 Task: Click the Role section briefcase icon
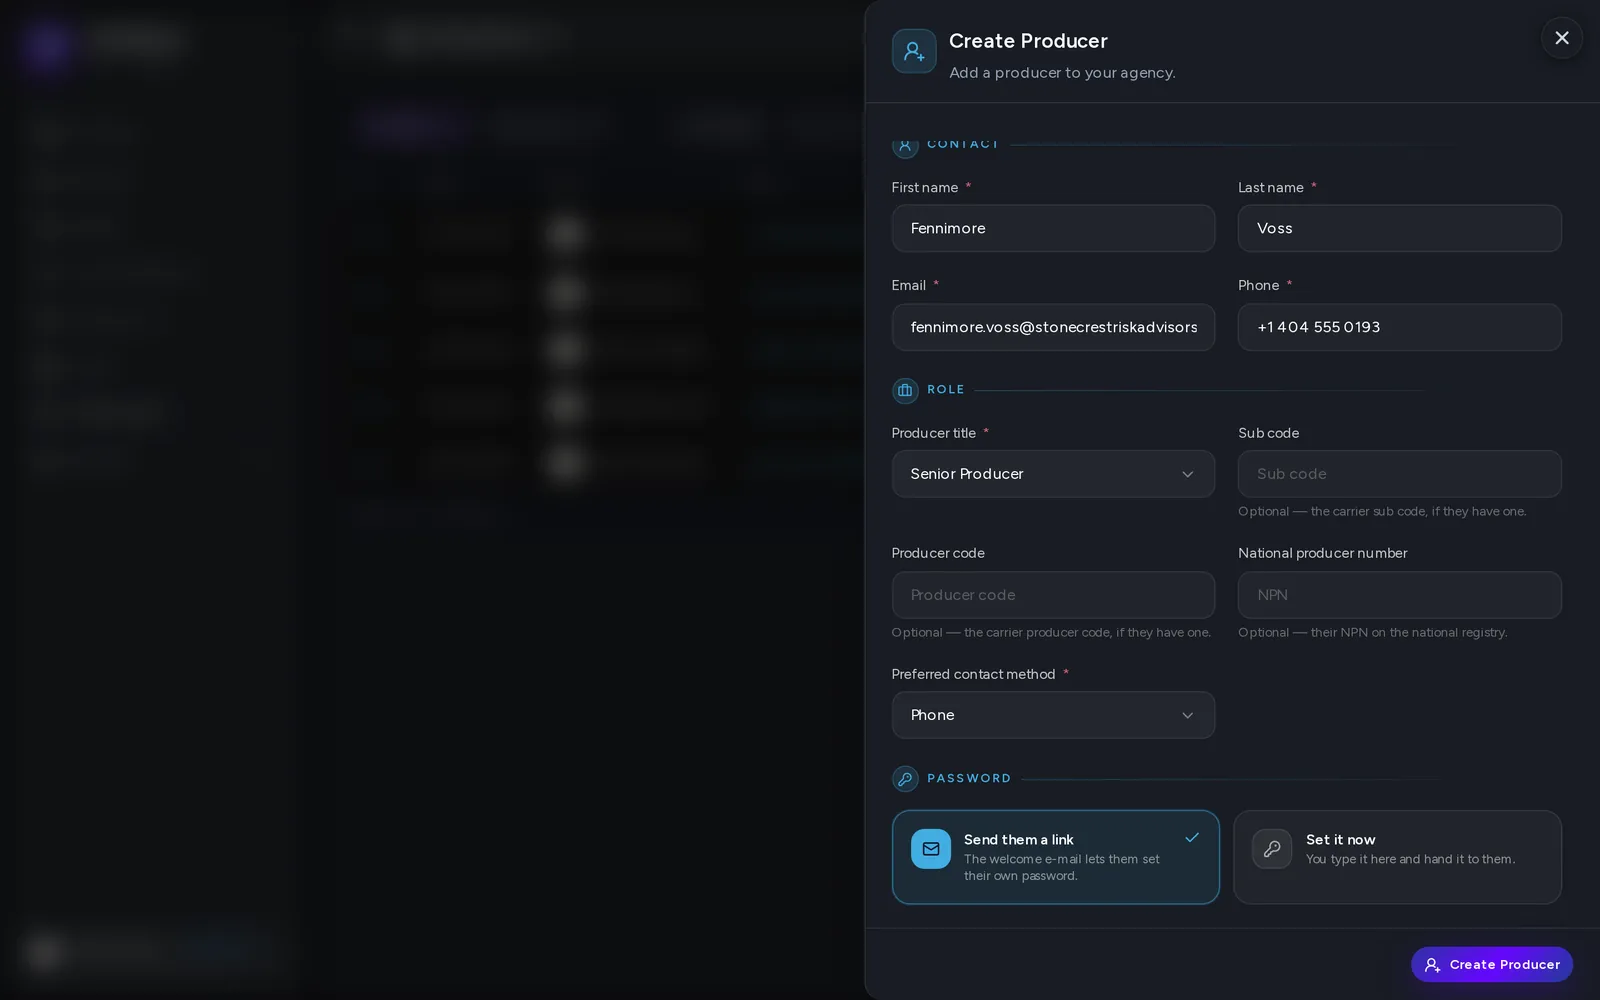905,390
